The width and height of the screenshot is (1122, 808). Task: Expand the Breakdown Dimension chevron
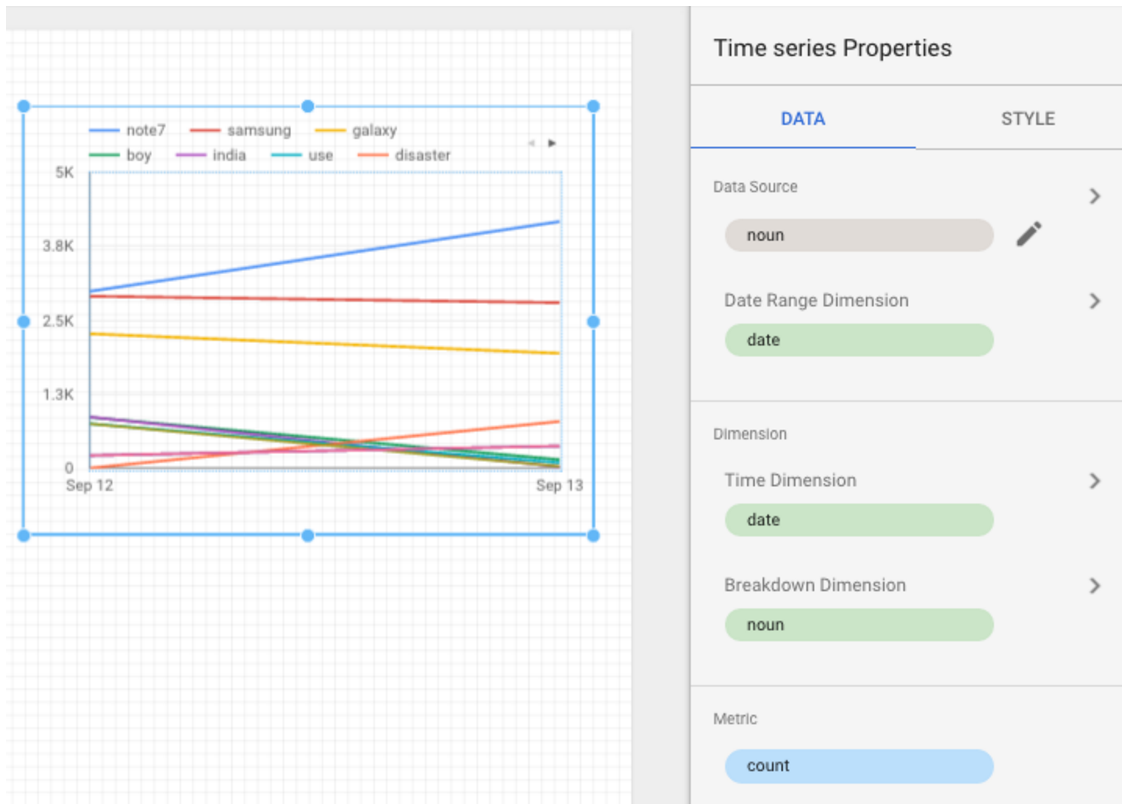pos(1094,585)
